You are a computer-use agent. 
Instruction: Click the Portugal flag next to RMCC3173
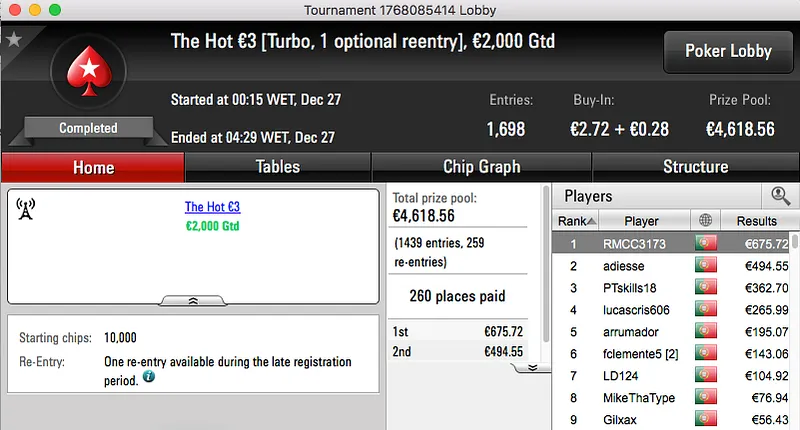[705, 243]
